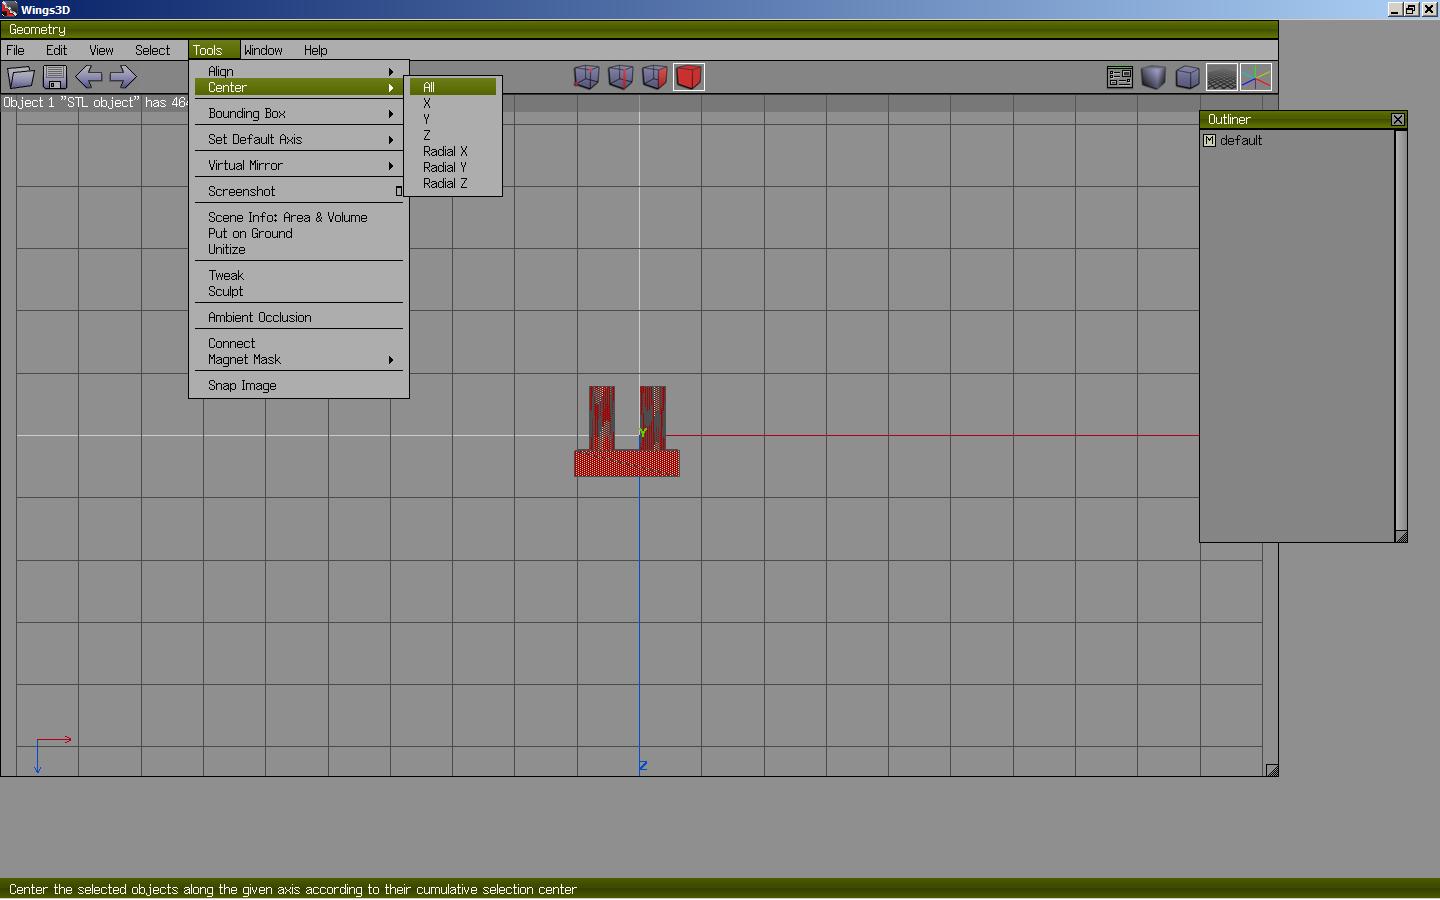Click the Open file folder icon
This screenshot has height=900, width=1440.
(x=21, y=77)
